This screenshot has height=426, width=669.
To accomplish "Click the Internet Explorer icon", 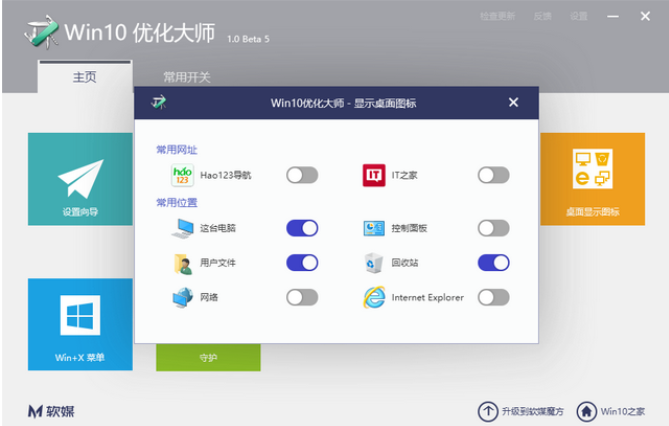I will tap(373, 297).
